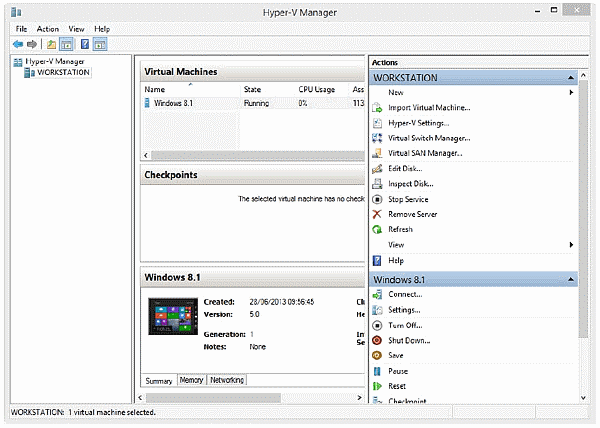Collapse the Windows 8.1 actions section
Image resolution: width=600 pixels, height=428 pixels.
569,279
